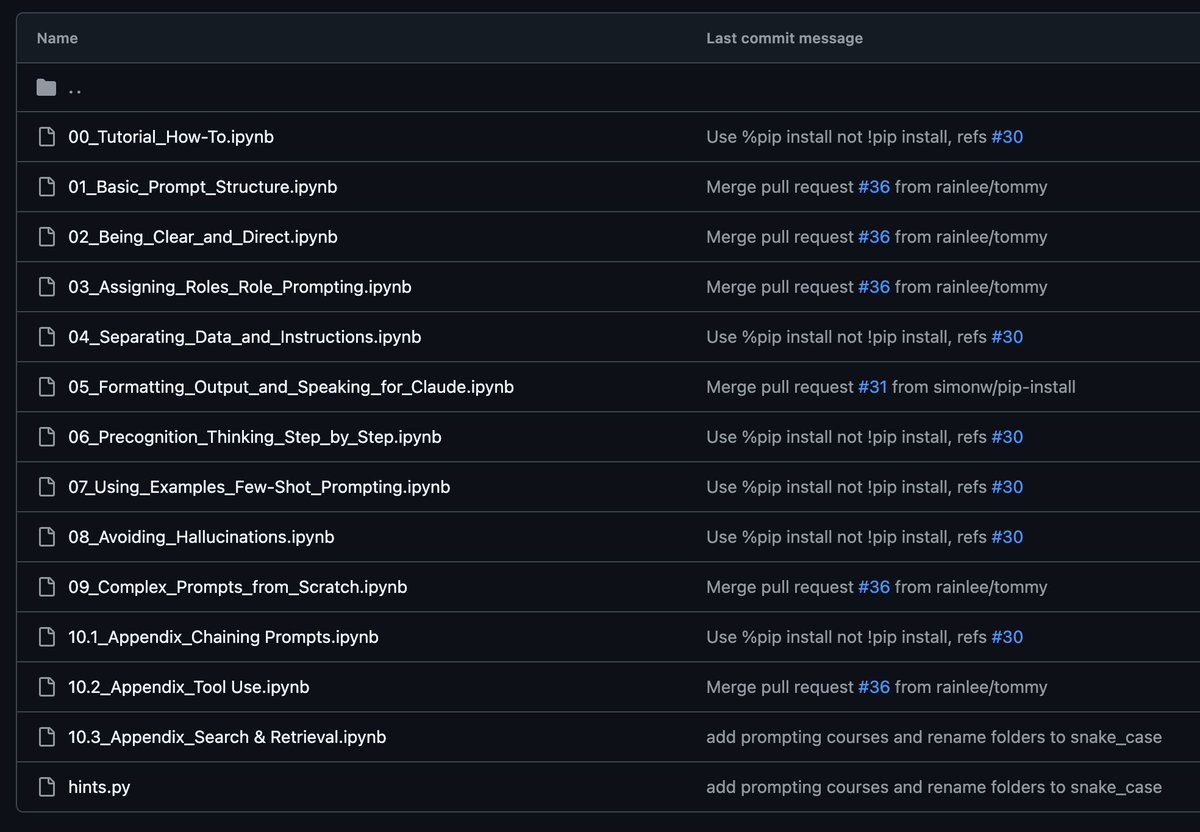Viewport: 1200px width, 832px height.
Task: Open #36 link in 09_Complex_Prompts row
Action: point(873,587)
